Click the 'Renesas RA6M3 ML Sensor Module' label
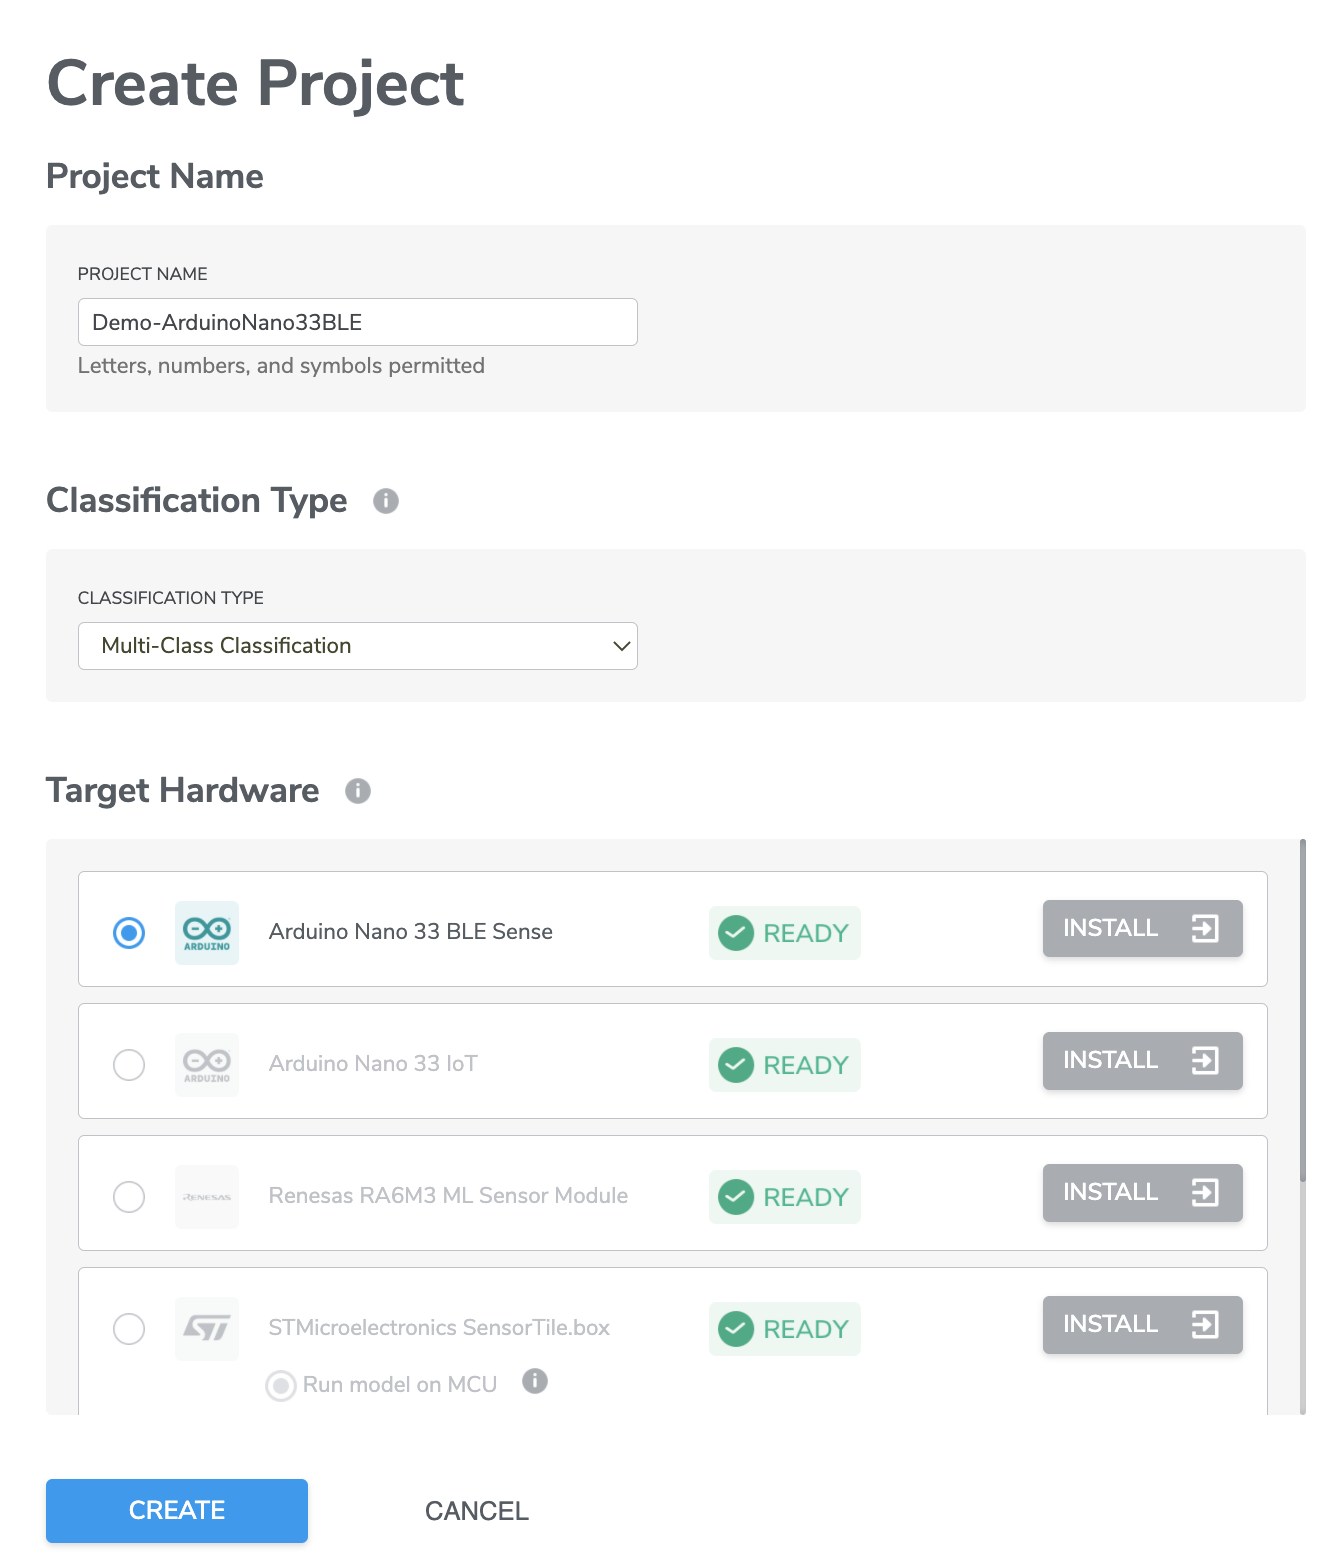This screenshot has width=1340, height=1564. pos(449,1196)
